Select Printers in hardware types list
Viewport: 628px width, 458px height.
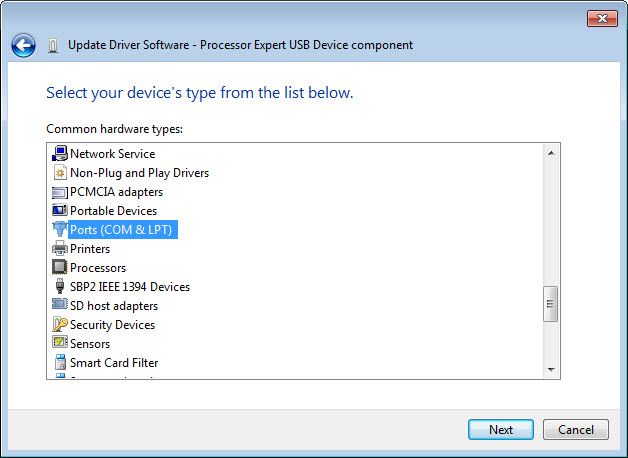coord(90,249)
